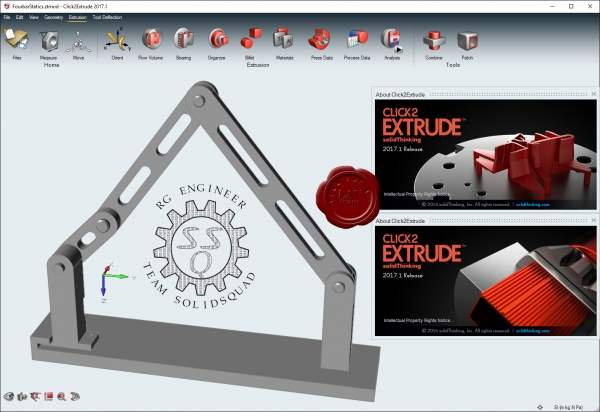Image resolution: width=600 pixels, height=412 pixels.
Task: Choose the Patch tool
Action: pos(467,41)
